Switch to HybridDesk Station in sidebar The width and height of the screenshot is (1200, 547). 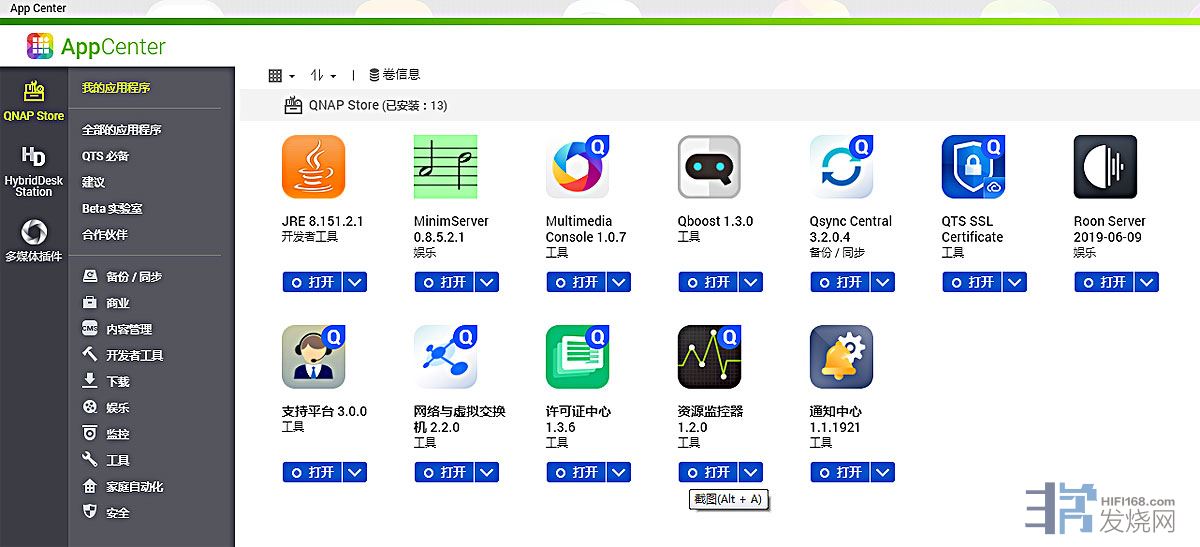click(34, 171)
